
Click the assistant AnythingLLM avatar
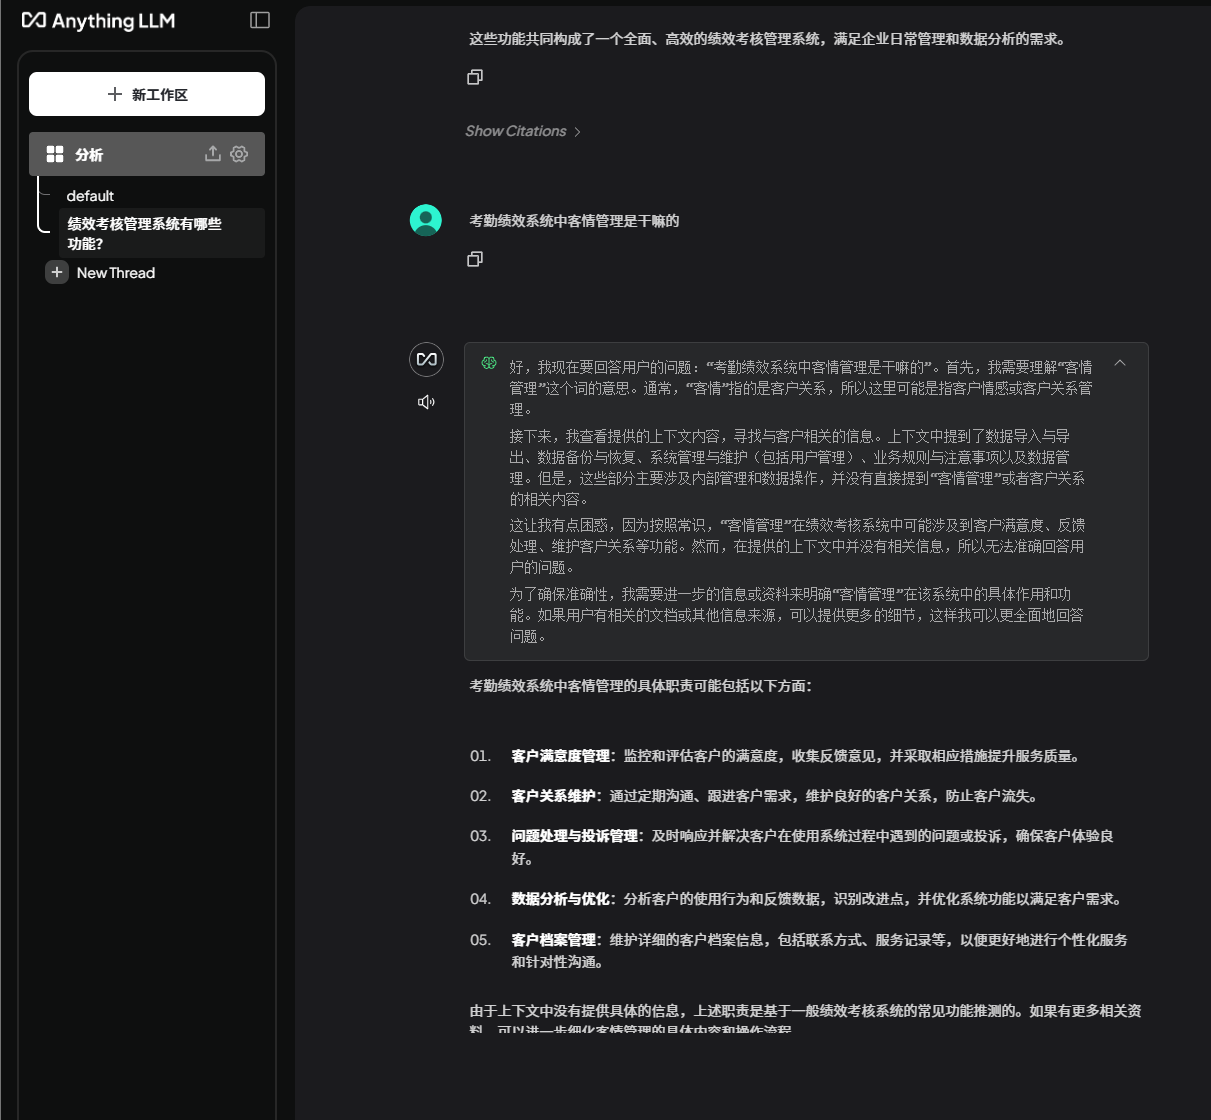point(427,359)
